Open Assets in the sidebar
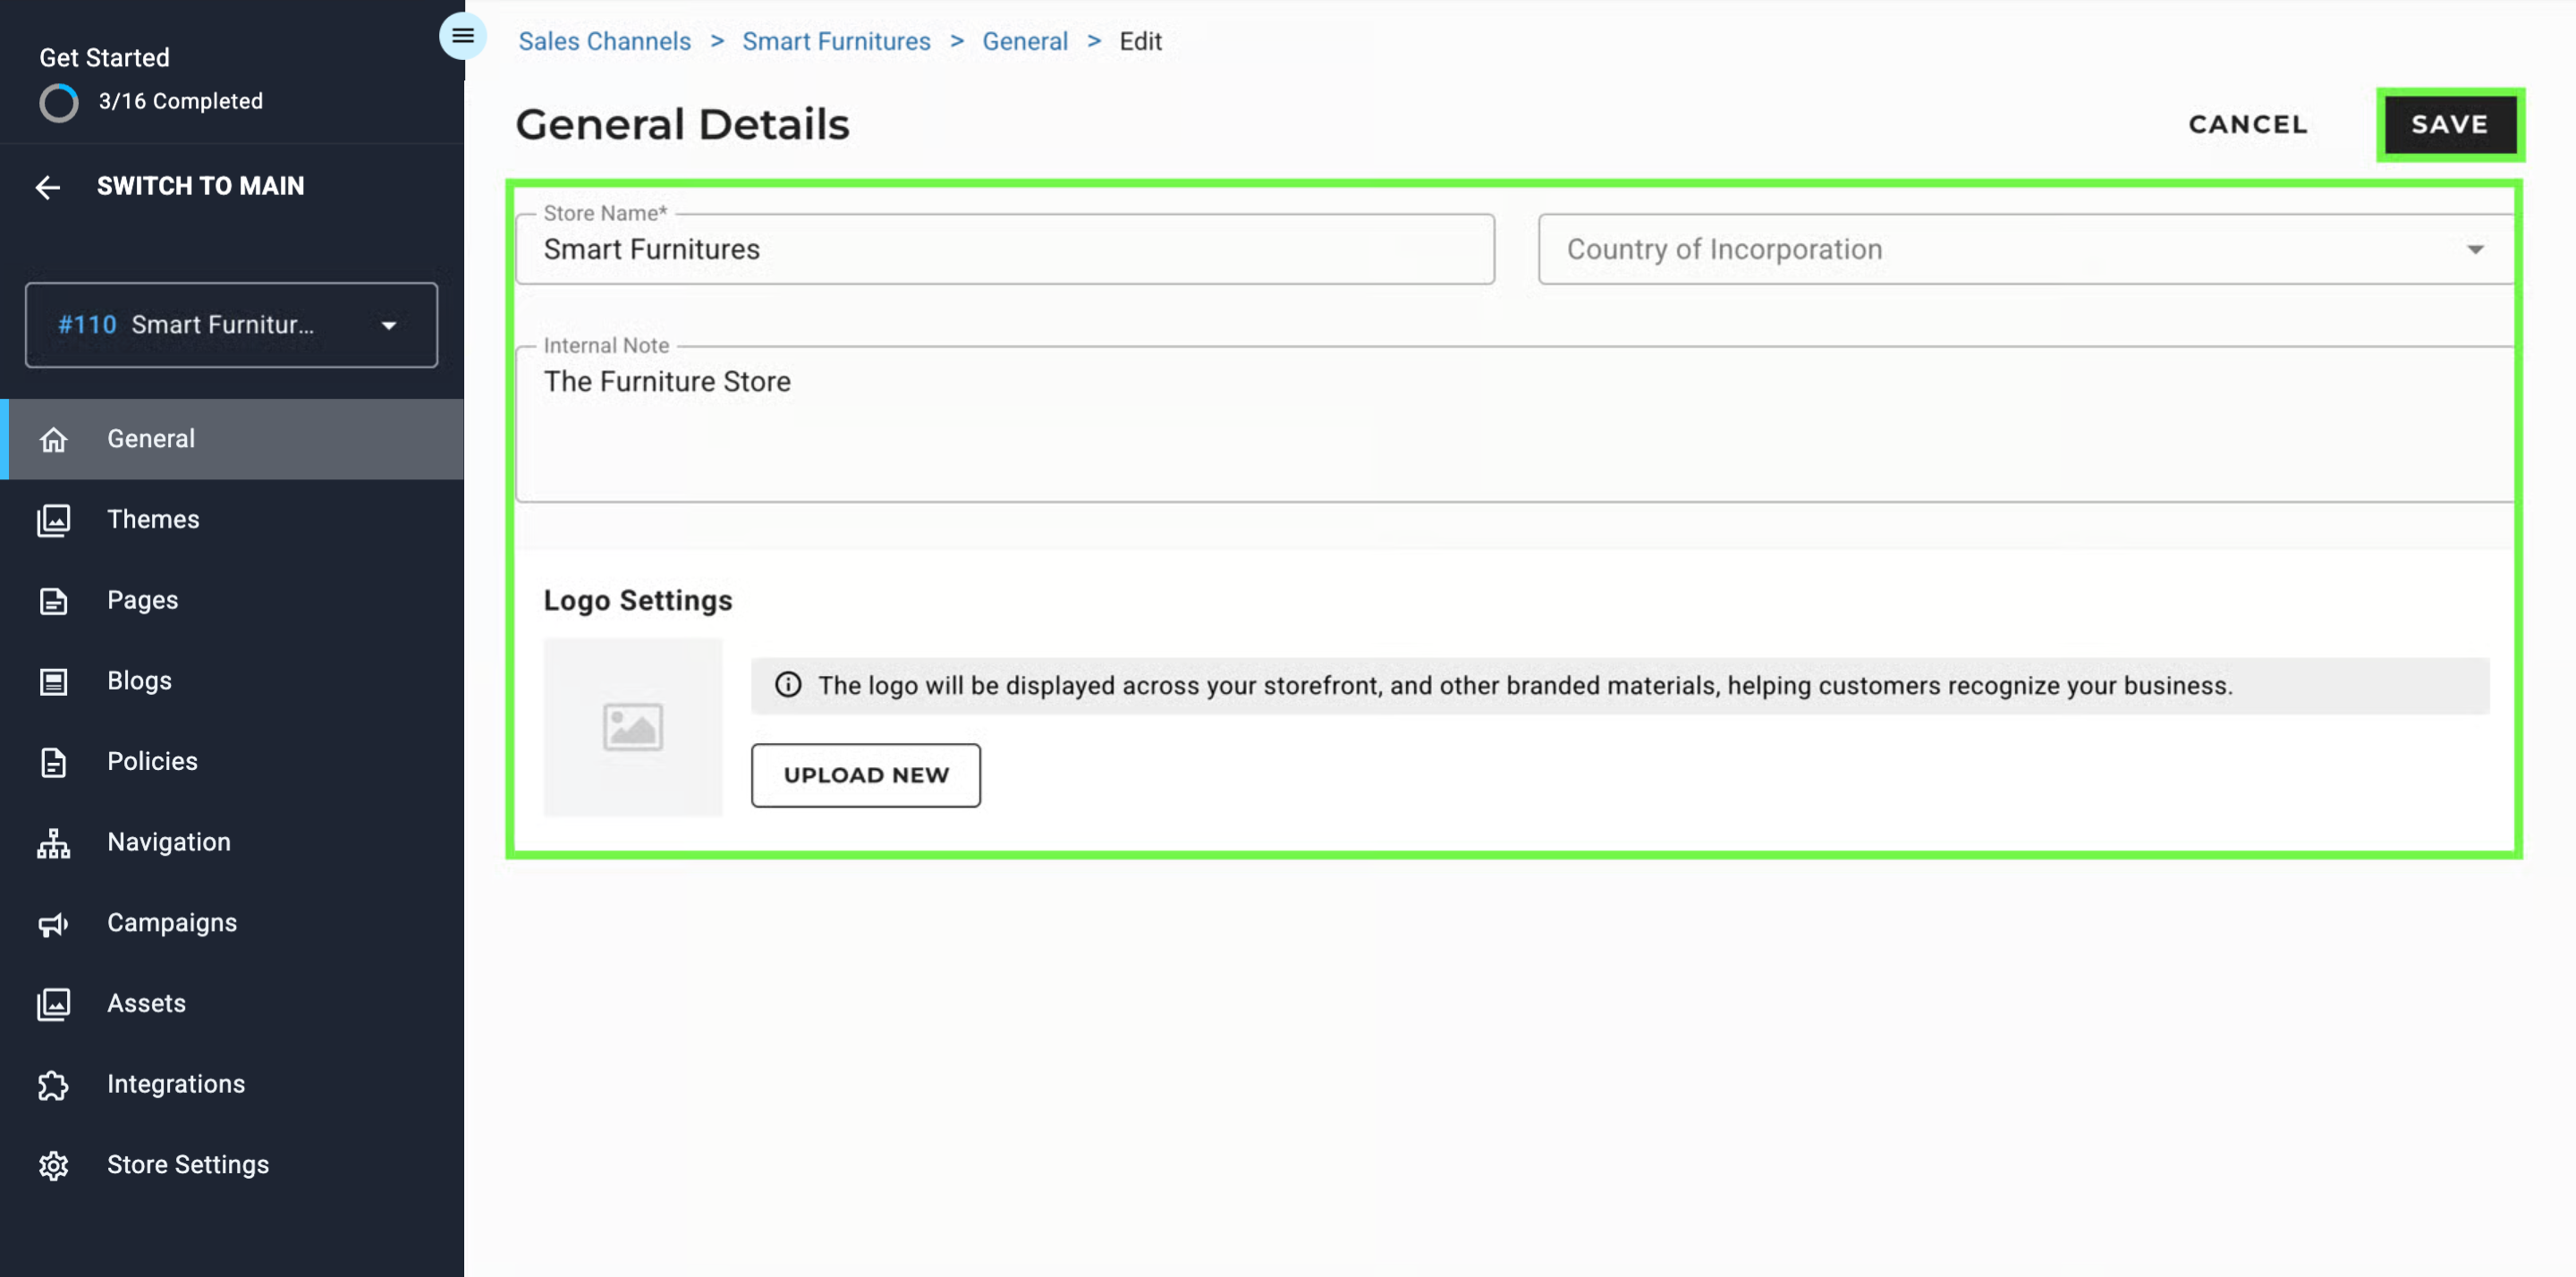 [232, 1004]
